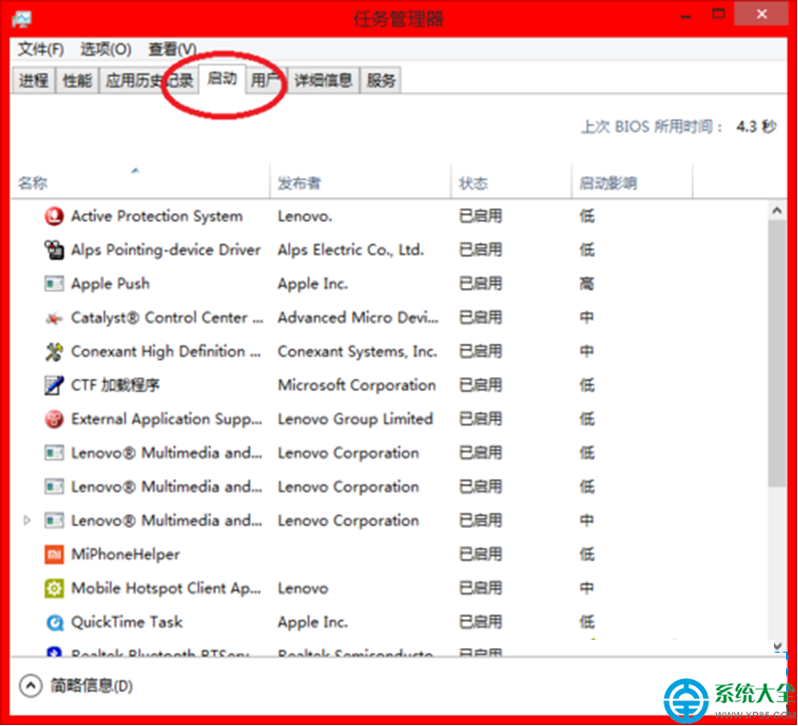This screenshot has width=798, height=726.
Task: Click the scrollbar down arrow
Action: coord(777,646)
